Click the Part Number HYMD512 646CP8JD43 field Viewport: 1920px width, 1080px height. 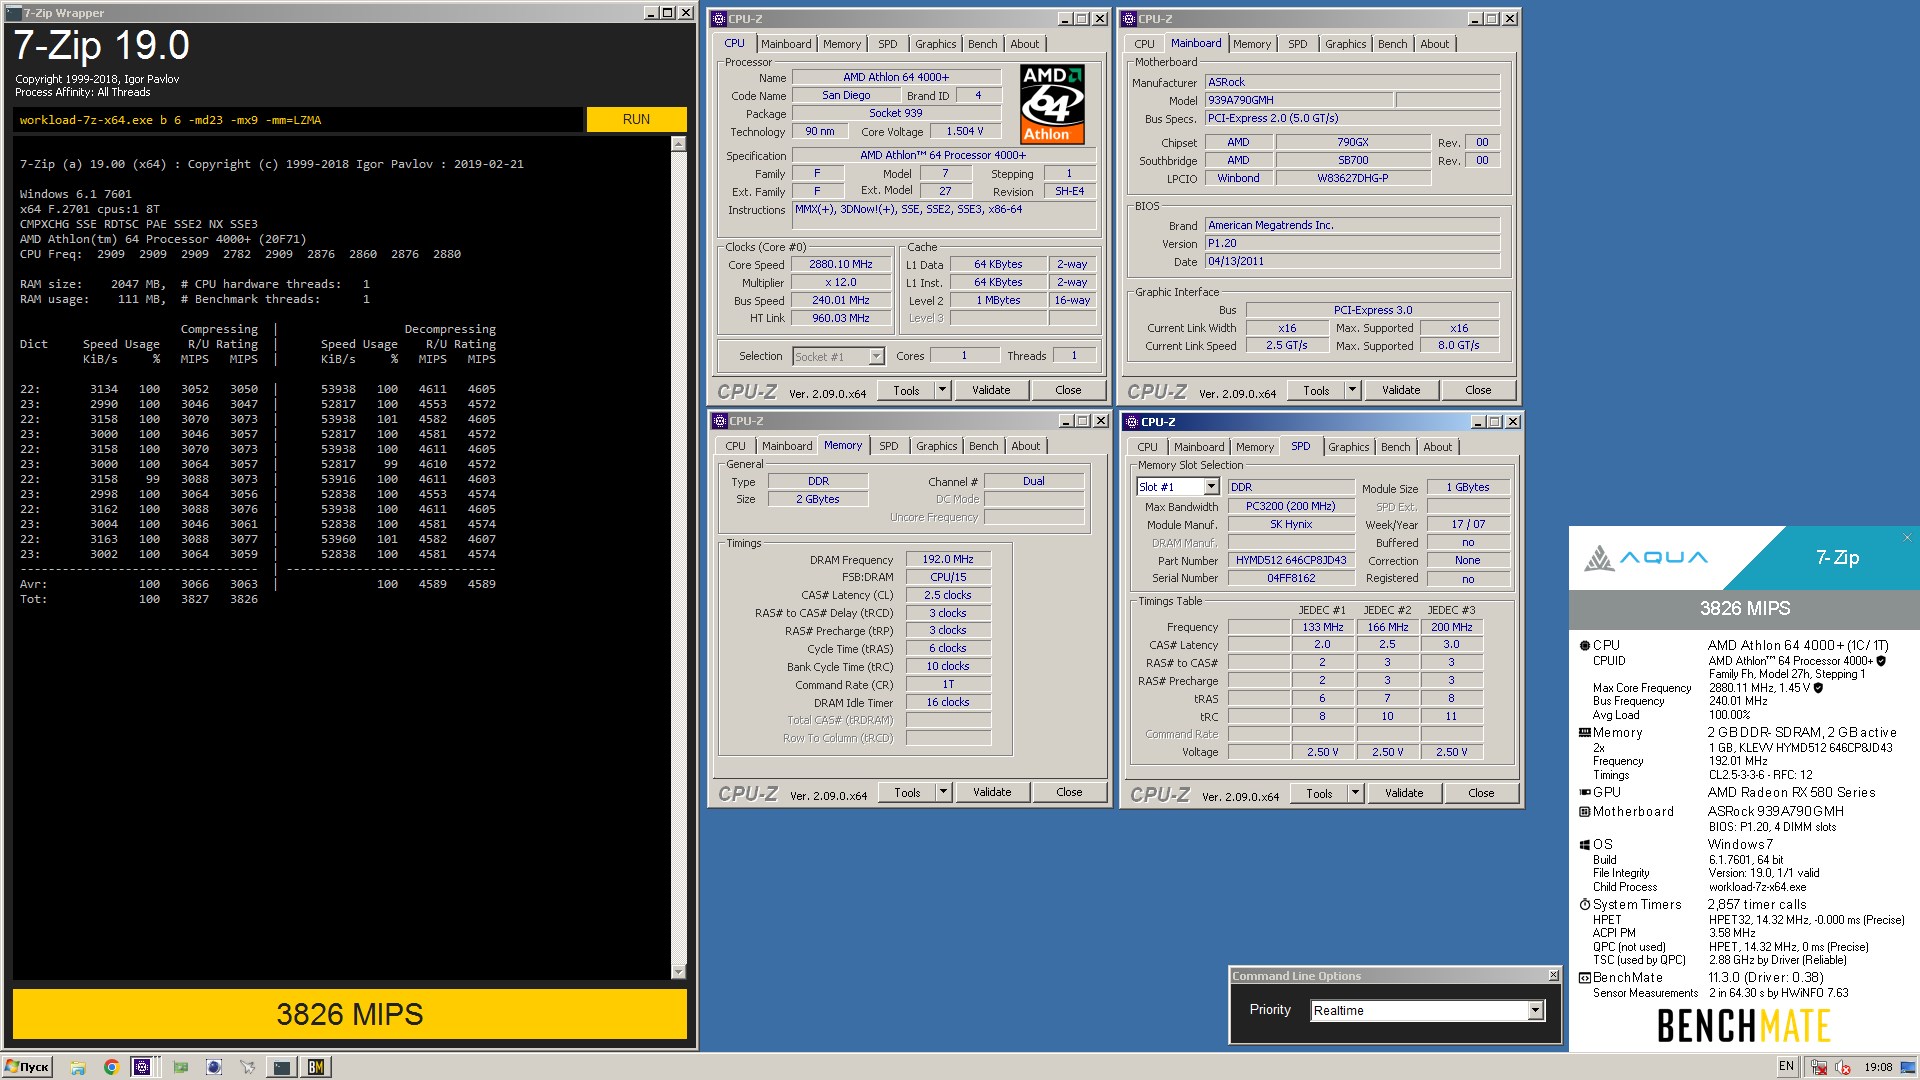pyautogui.click(x=1290, y=560)
